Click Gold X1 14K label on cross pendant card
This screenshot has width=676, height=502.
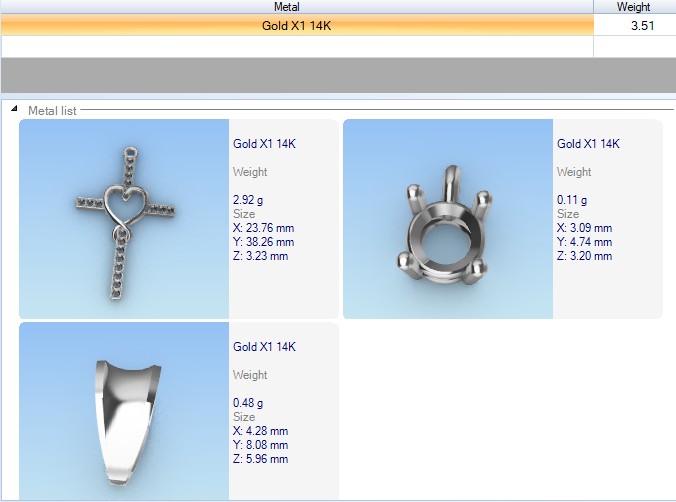(x=264, y=144)
